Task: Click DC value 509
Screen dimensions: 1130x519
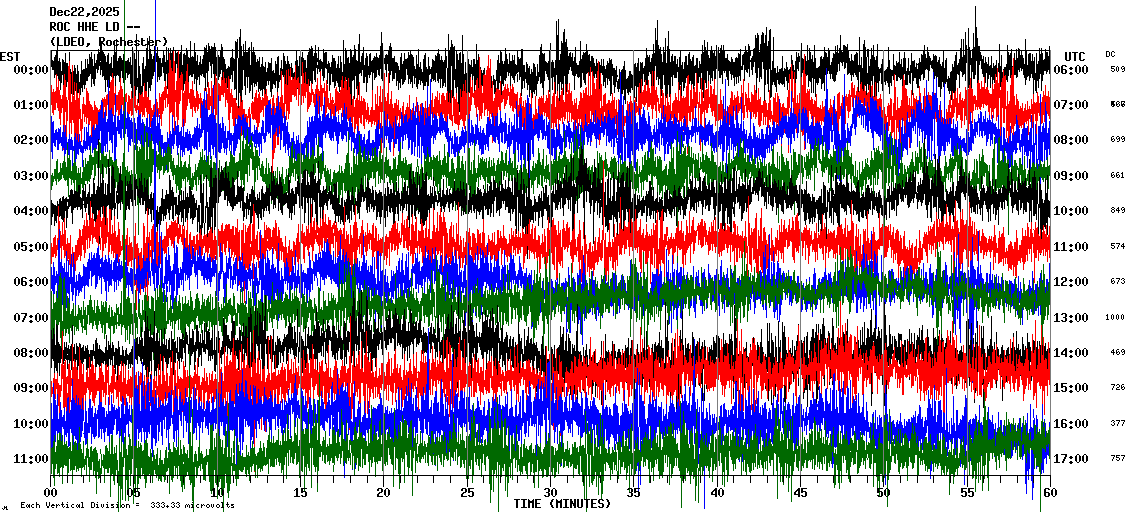Action: point(1118,69)
